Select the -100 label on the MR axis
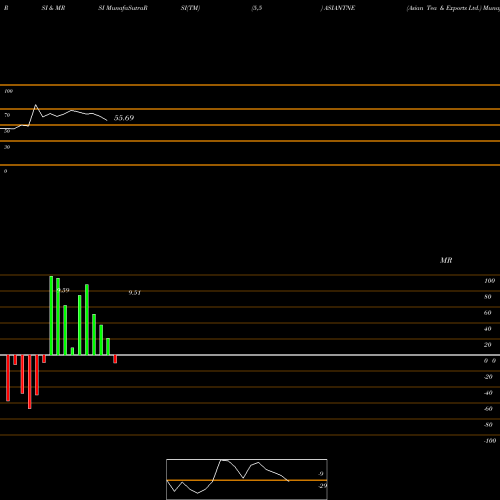 490,441
